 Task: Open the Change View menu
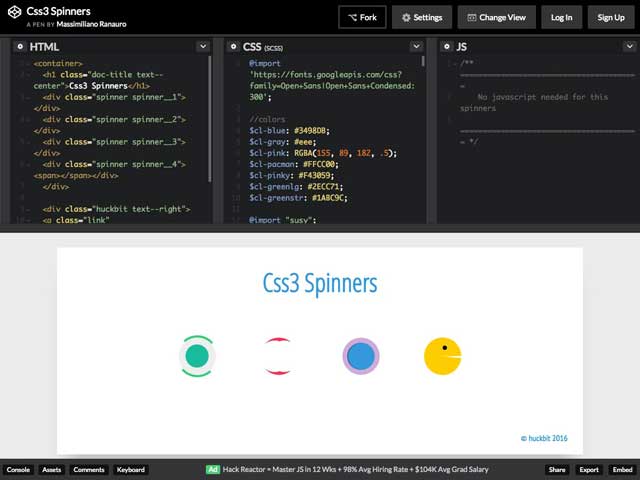[496, 17]
